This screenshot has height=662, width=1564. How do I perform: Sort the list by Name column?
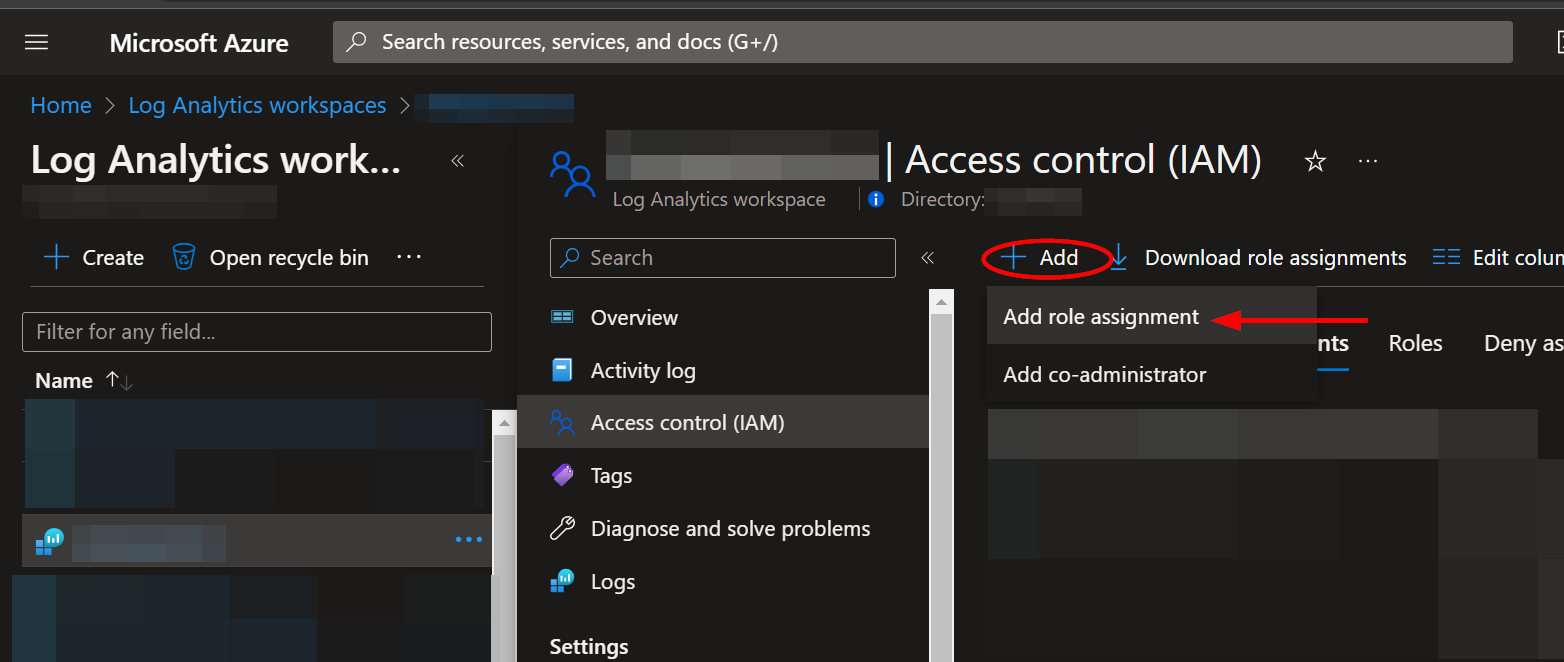pos(64,380)
